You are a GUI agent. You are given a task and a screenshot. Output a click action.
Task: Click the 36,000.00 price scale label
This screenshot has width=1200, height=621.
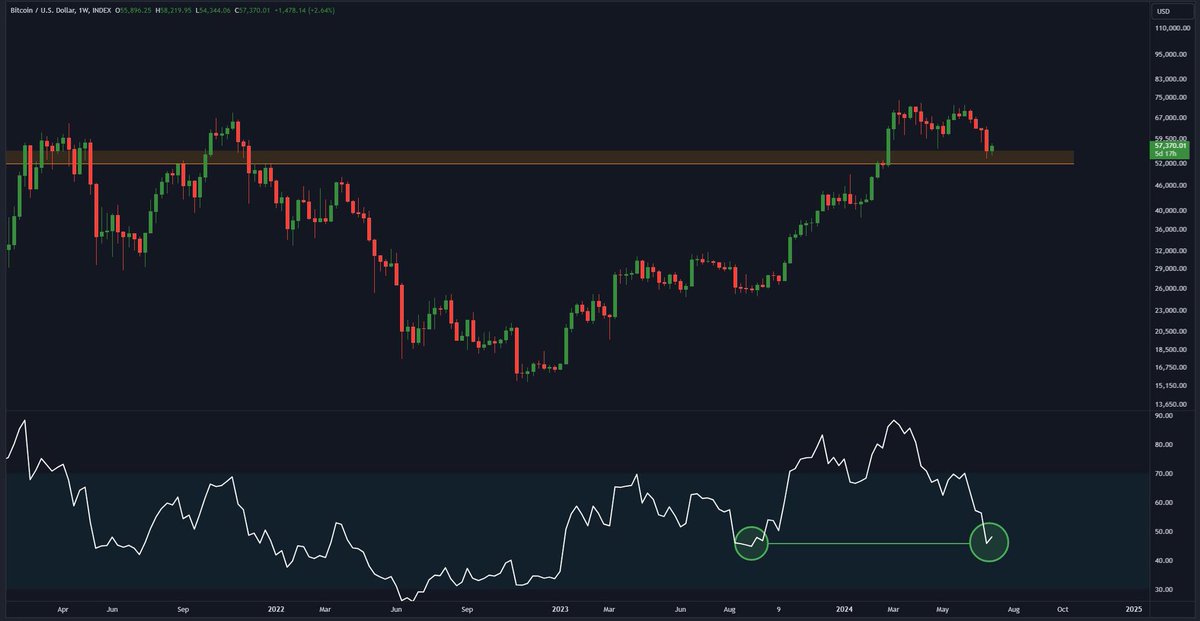click(x=1172, y=229)
